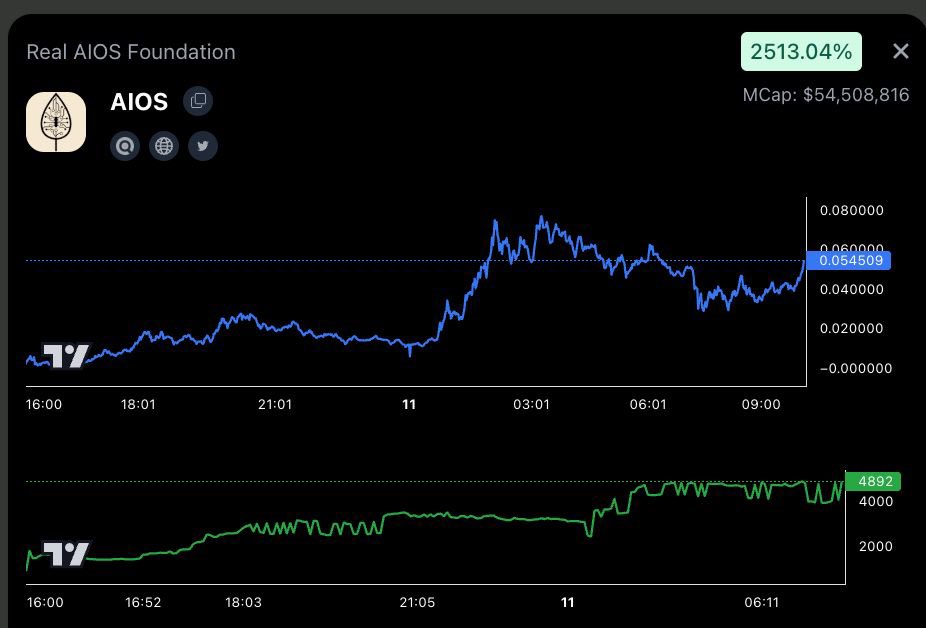This screenshot has width=926, height=628.
Task: Toggle the green 2513.04% change badge
Action: click(801, 50)
